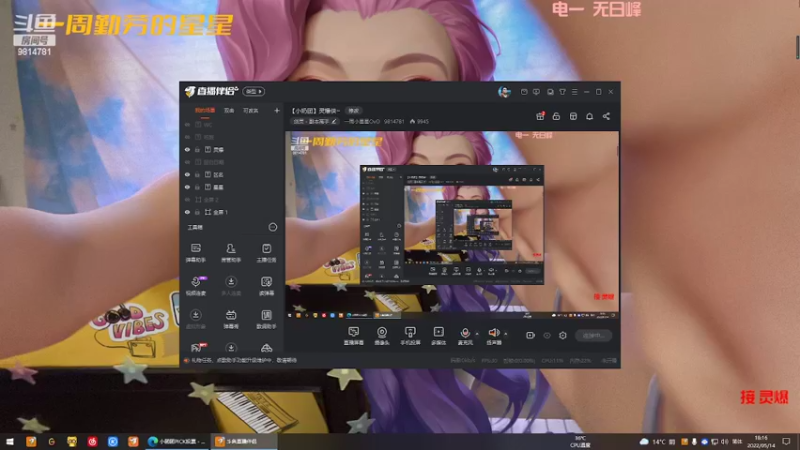Image resolution: width=800 pixels, height=450 pixels.
Task: Open the 房管助手 tool with person icon
Action: (231, 253)
